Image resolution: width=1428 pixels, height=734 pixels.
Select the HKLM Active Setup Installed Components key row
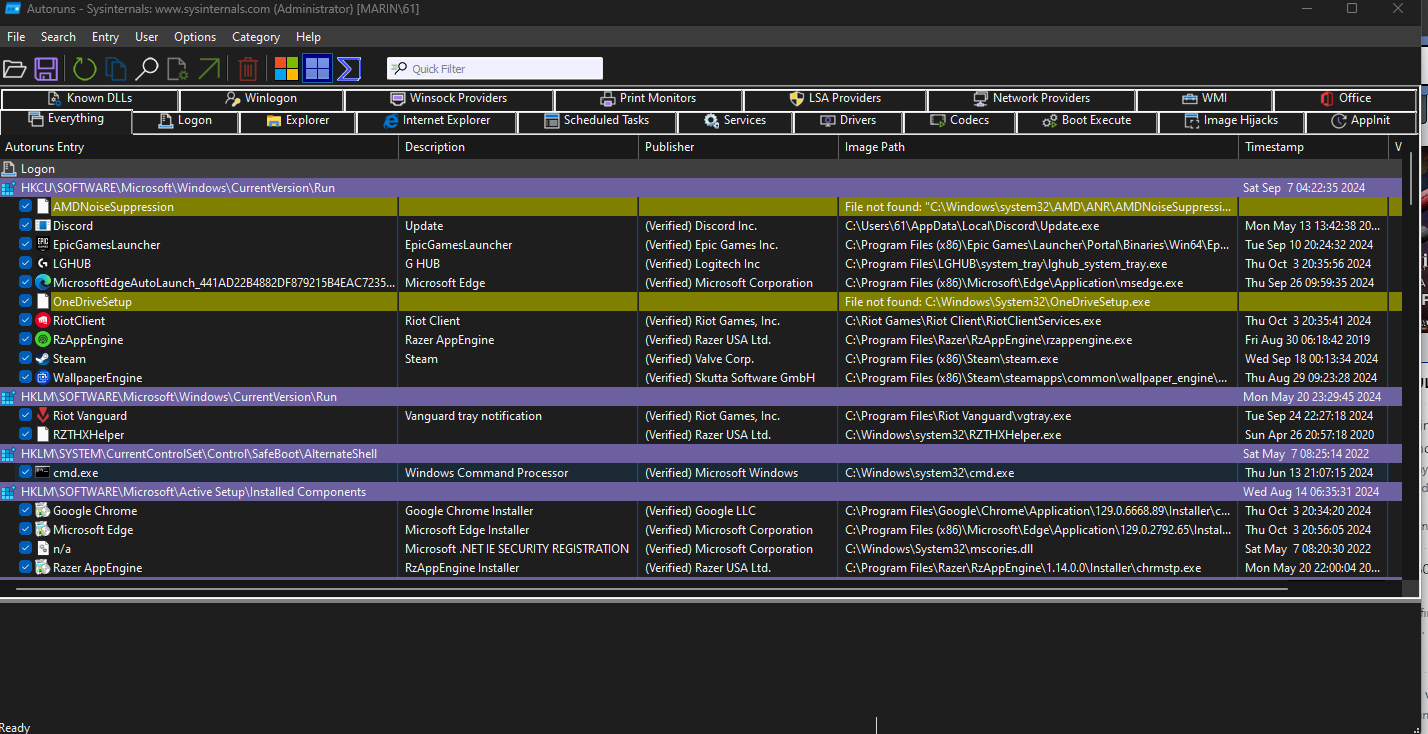[700, 492]
